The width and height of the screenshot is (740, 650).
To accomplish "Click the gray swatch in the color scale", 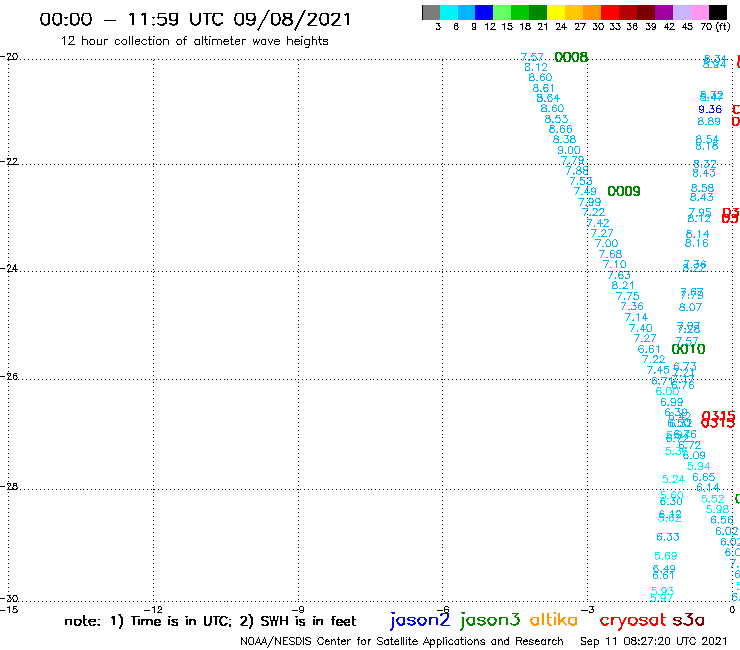I will (431, 12).
